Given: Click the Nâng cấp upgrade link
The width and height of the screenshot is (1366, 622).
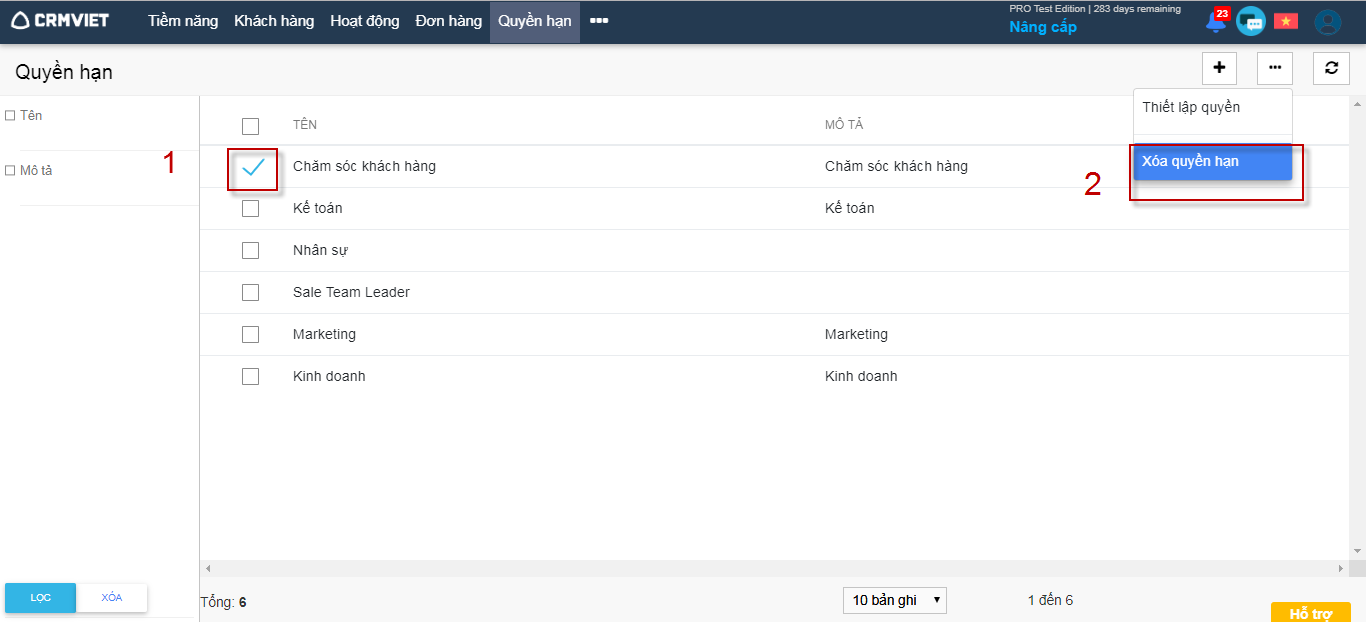Looking at the screenshot, I should point(1043,28).
